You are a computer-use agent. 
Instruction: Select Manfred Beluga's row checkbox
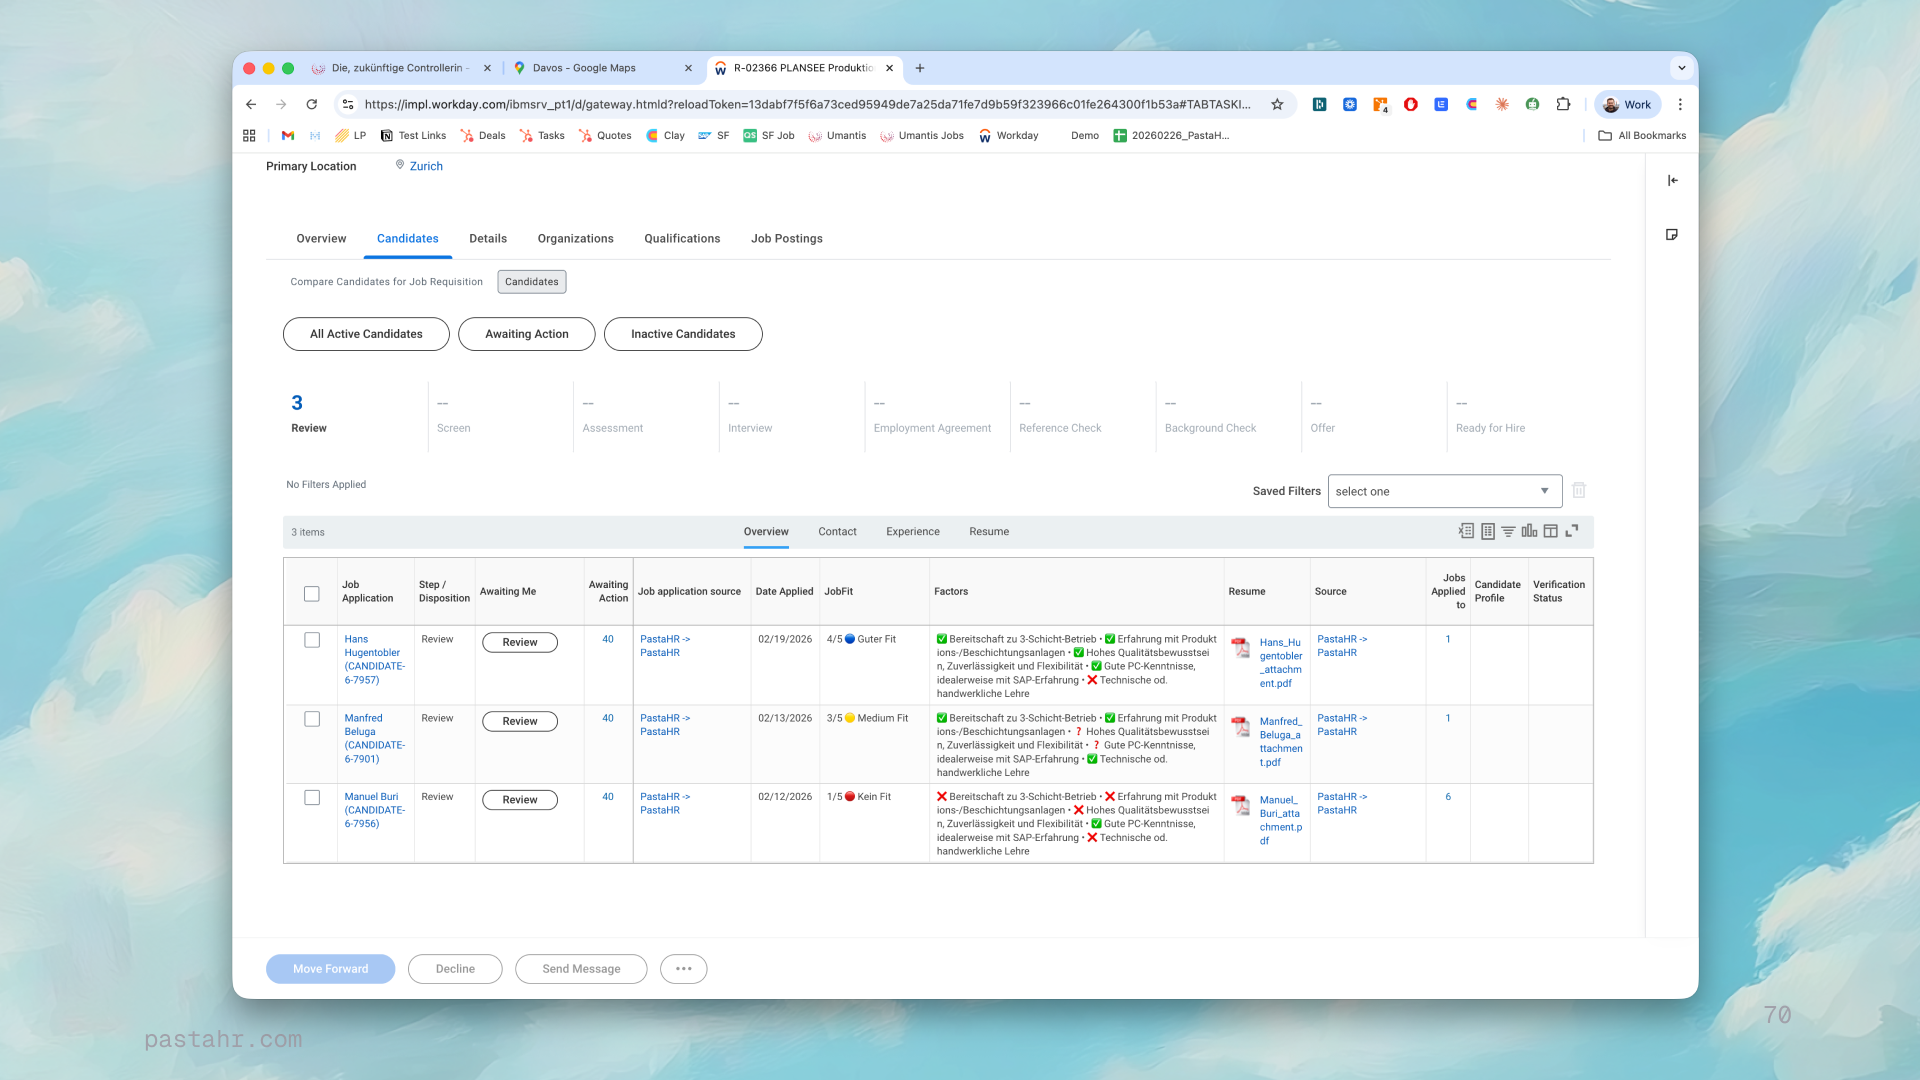(312, 719)
